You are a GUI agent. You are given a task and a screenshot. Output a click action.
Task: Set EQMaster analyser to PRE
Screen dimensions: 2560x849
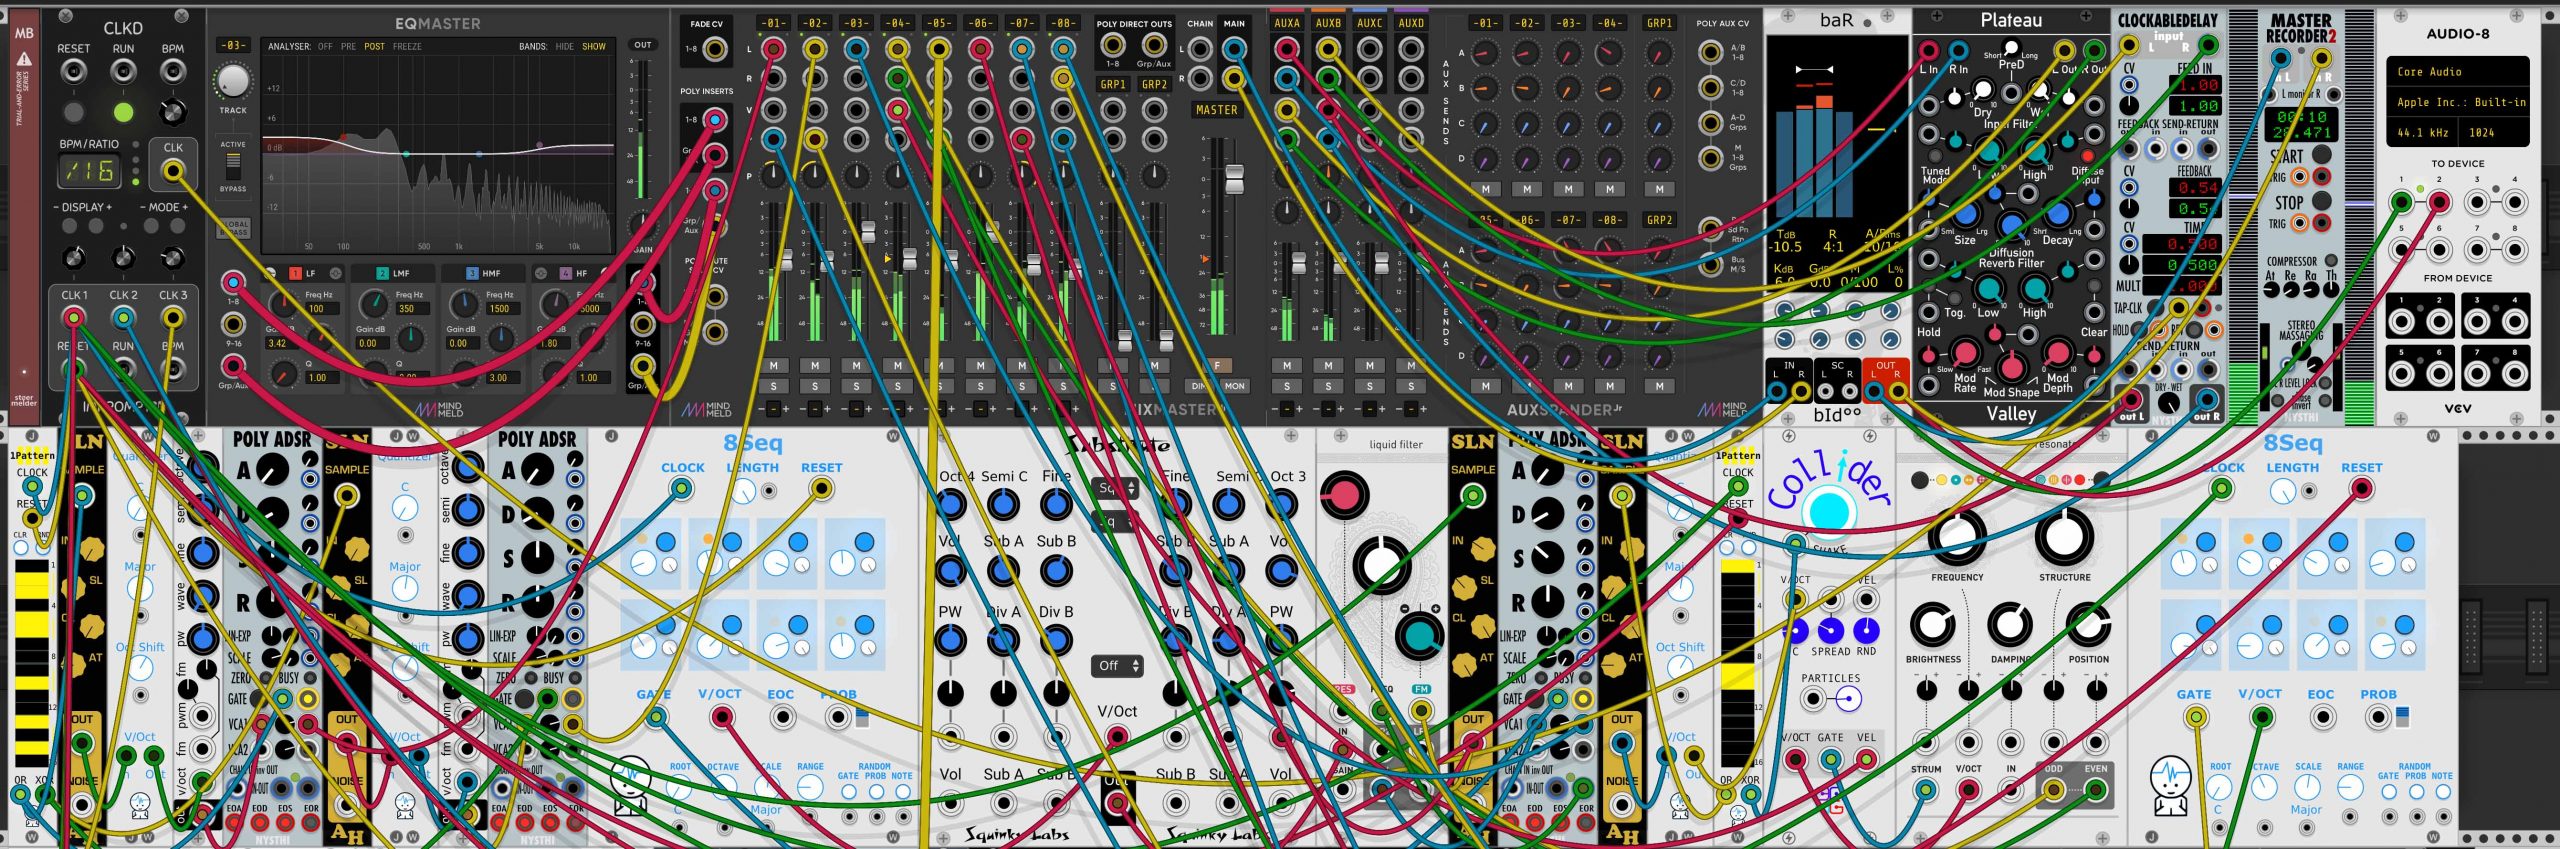pos(348,46)
